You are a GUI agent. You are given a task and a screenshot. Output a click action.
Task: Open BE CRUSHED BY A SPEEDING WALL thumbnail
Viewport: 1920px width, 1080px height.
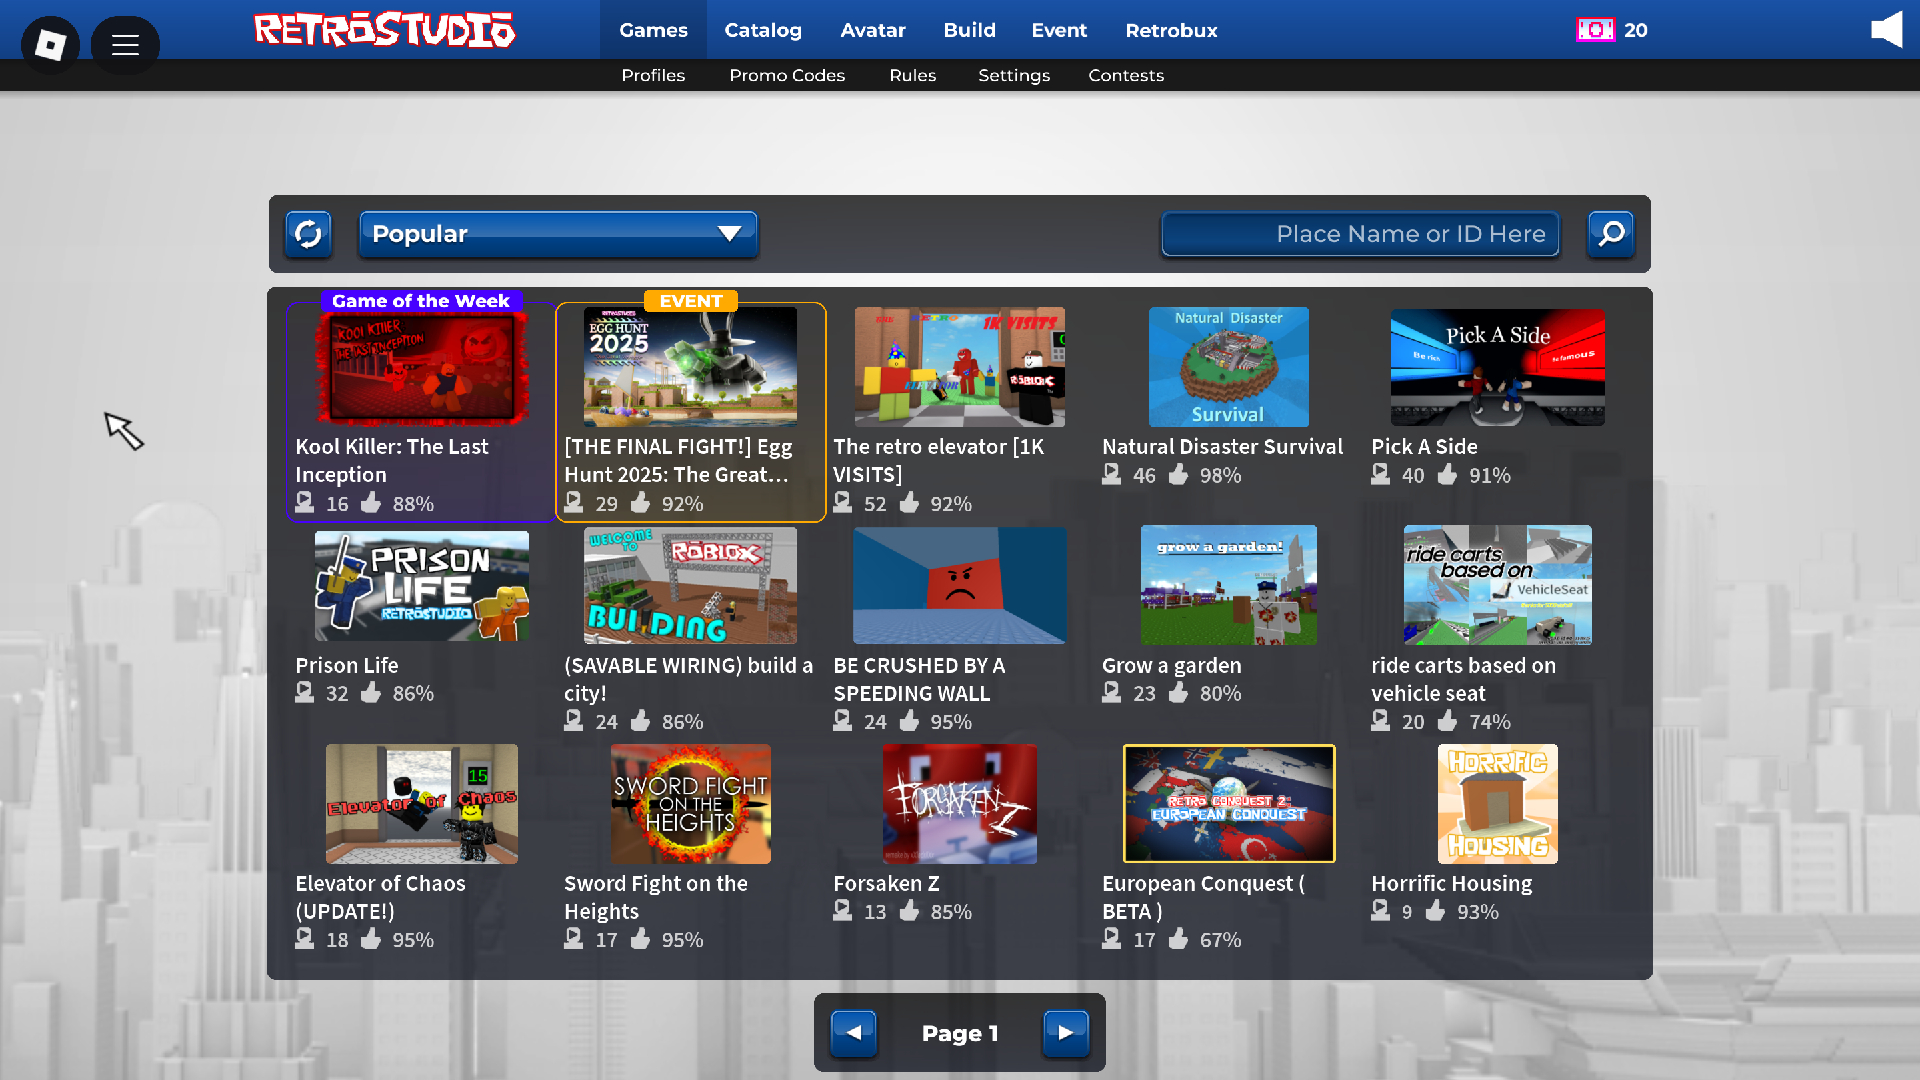pyautogui.click(x=960, y=585)
